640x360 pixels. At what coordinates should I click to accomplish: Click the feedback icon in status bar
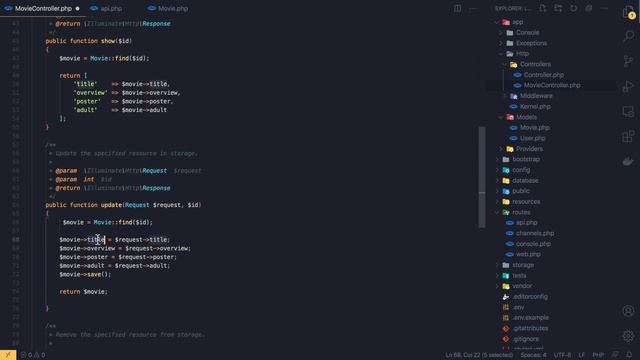[615, 355]
